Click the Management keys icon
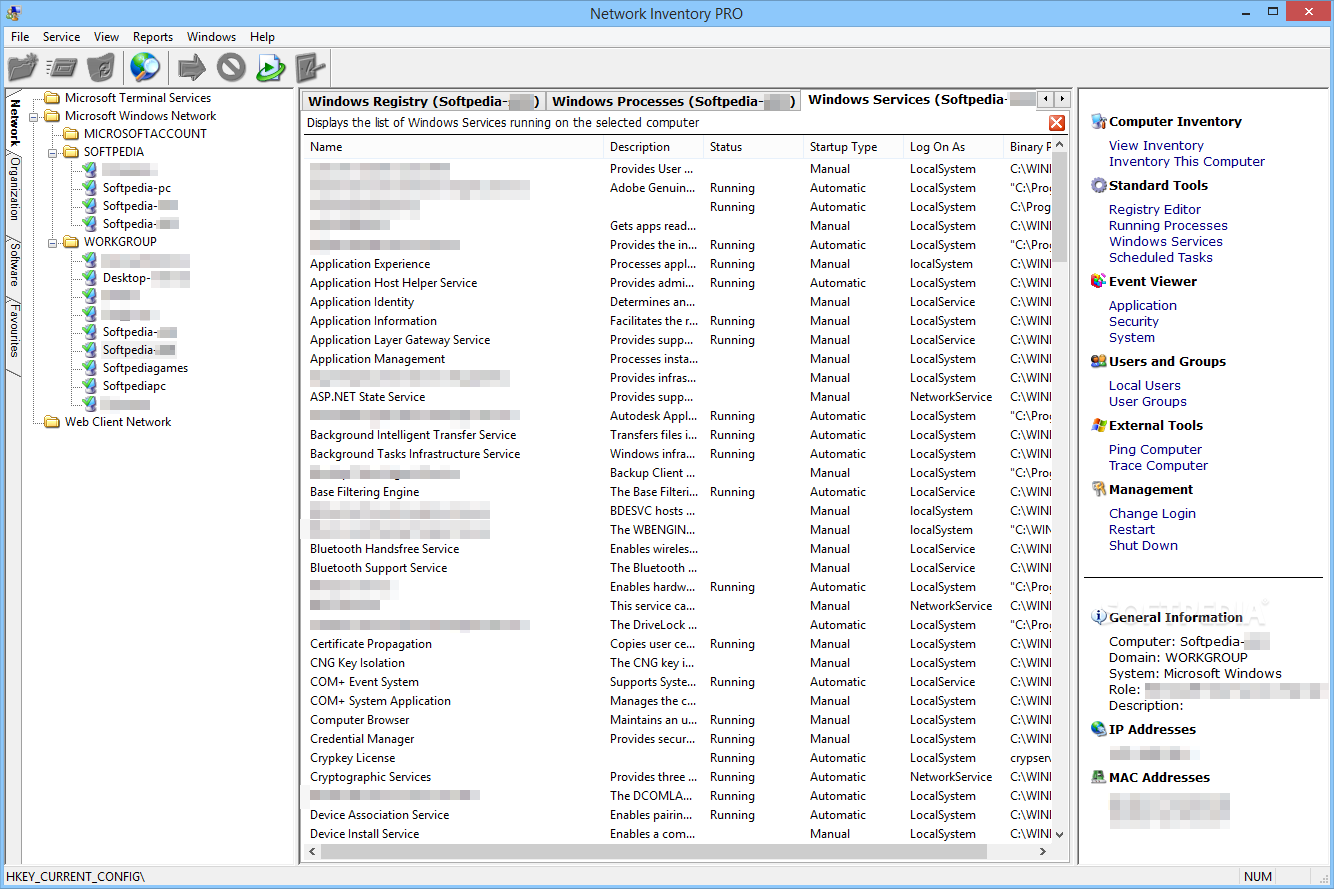 point(1099,489)
